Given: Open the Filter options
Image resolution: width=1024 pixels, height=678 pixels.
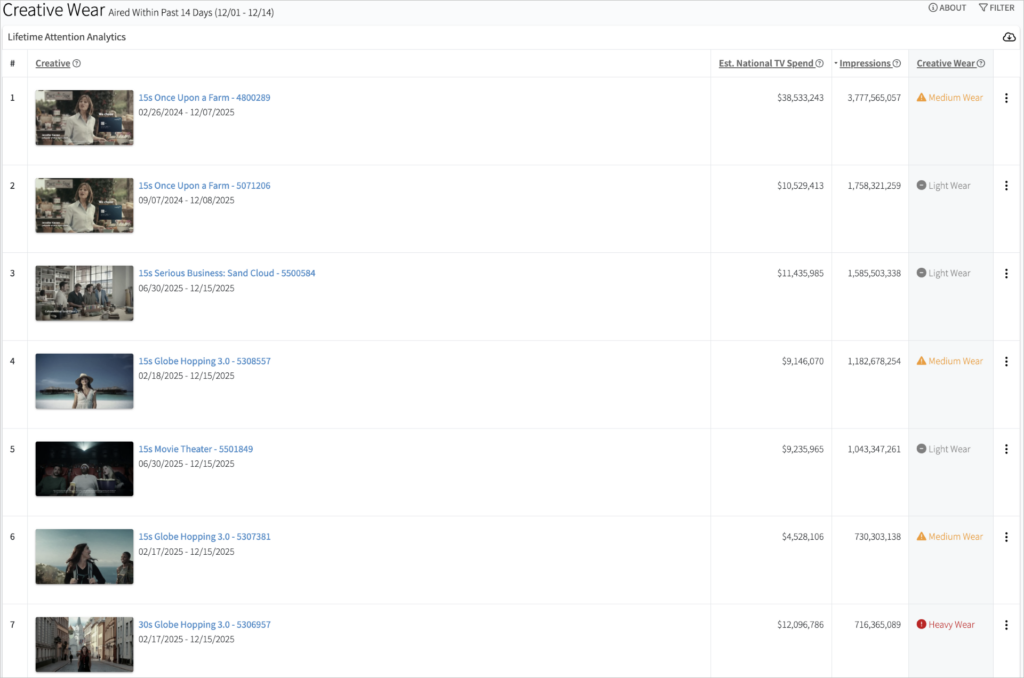Looking at the screenshot, I should pos(996,8).
